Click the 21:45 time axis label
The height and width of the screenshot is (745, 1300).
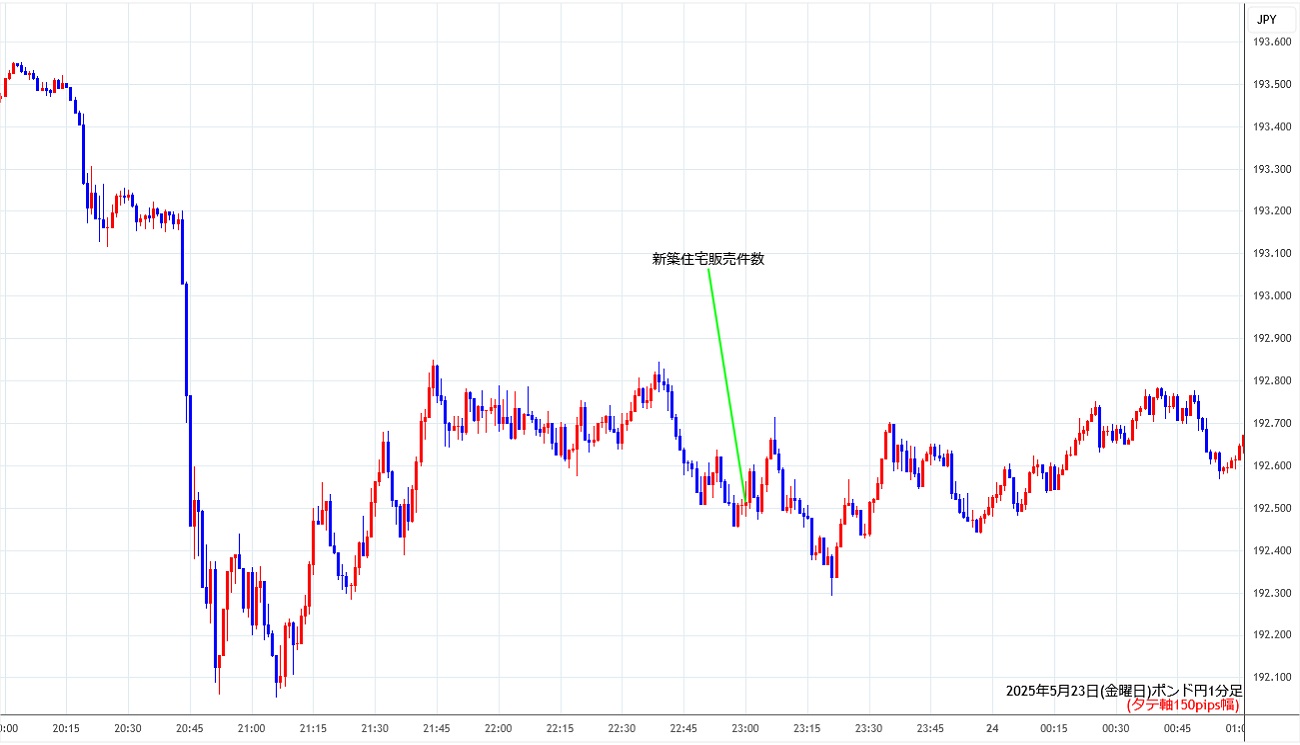click(x=437, y=729)
